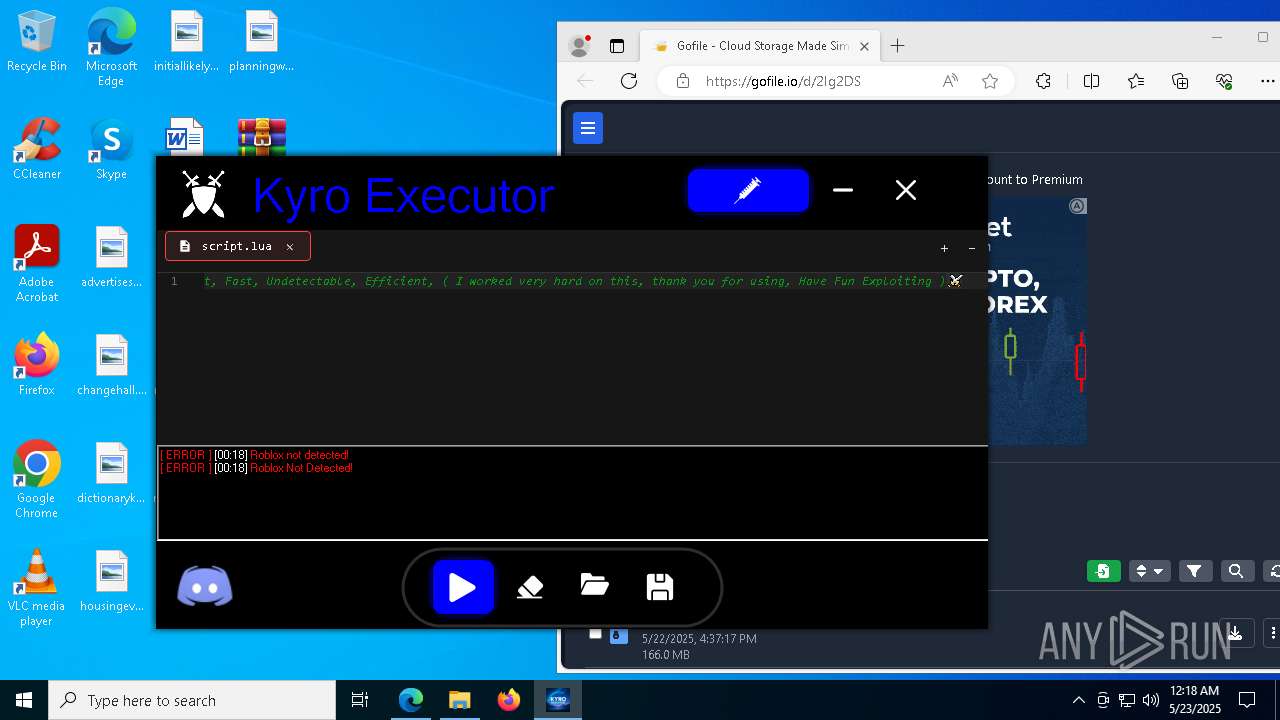Open File Explorer from the taskbar

pos(459,700)
